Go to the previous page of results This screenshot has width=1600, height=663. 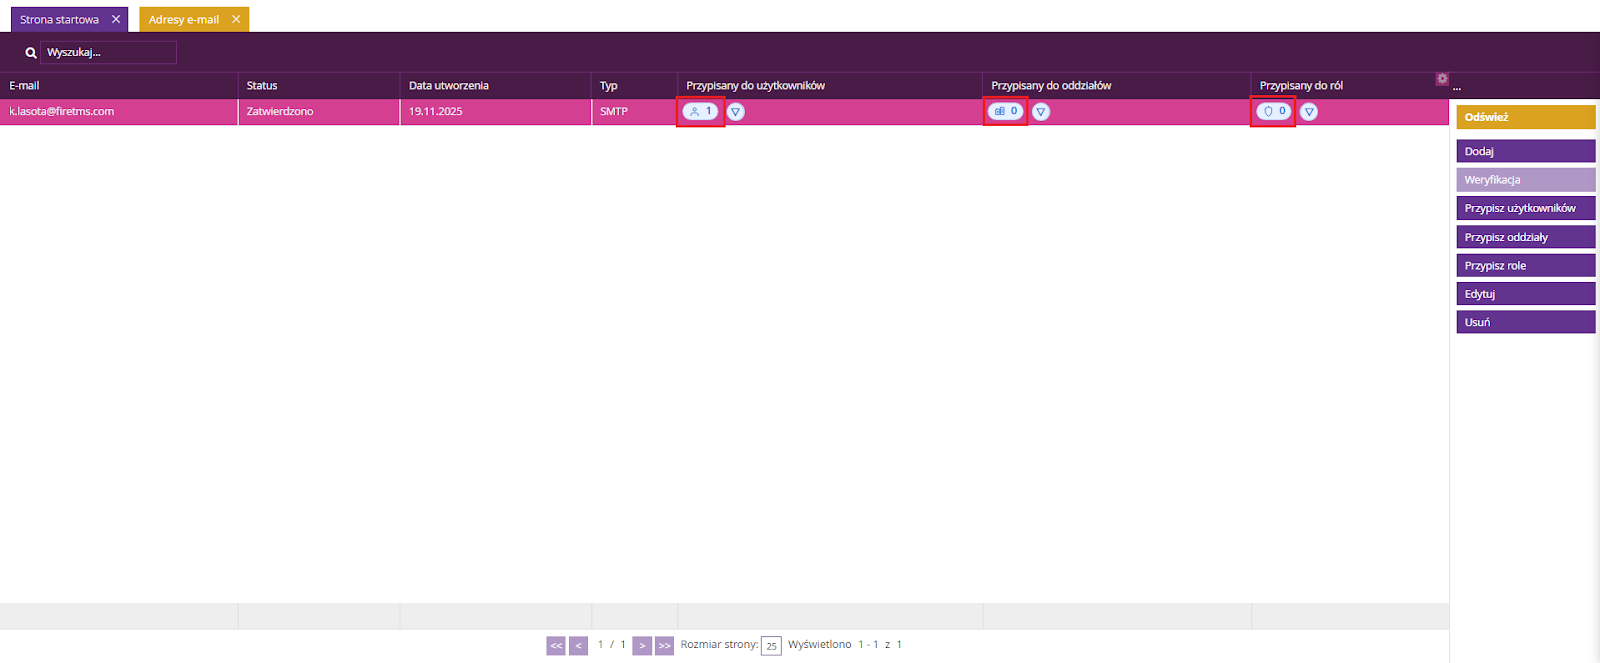pyautogui.click(x=578, y=646)
